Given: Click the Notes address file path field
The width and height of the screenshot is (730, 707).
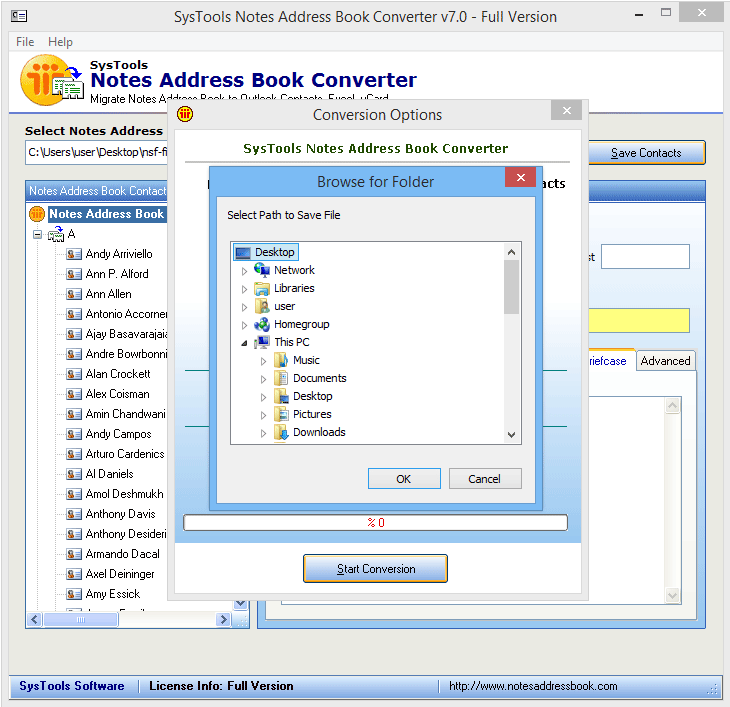Looking at the screenshot, I should pos(97,152).
